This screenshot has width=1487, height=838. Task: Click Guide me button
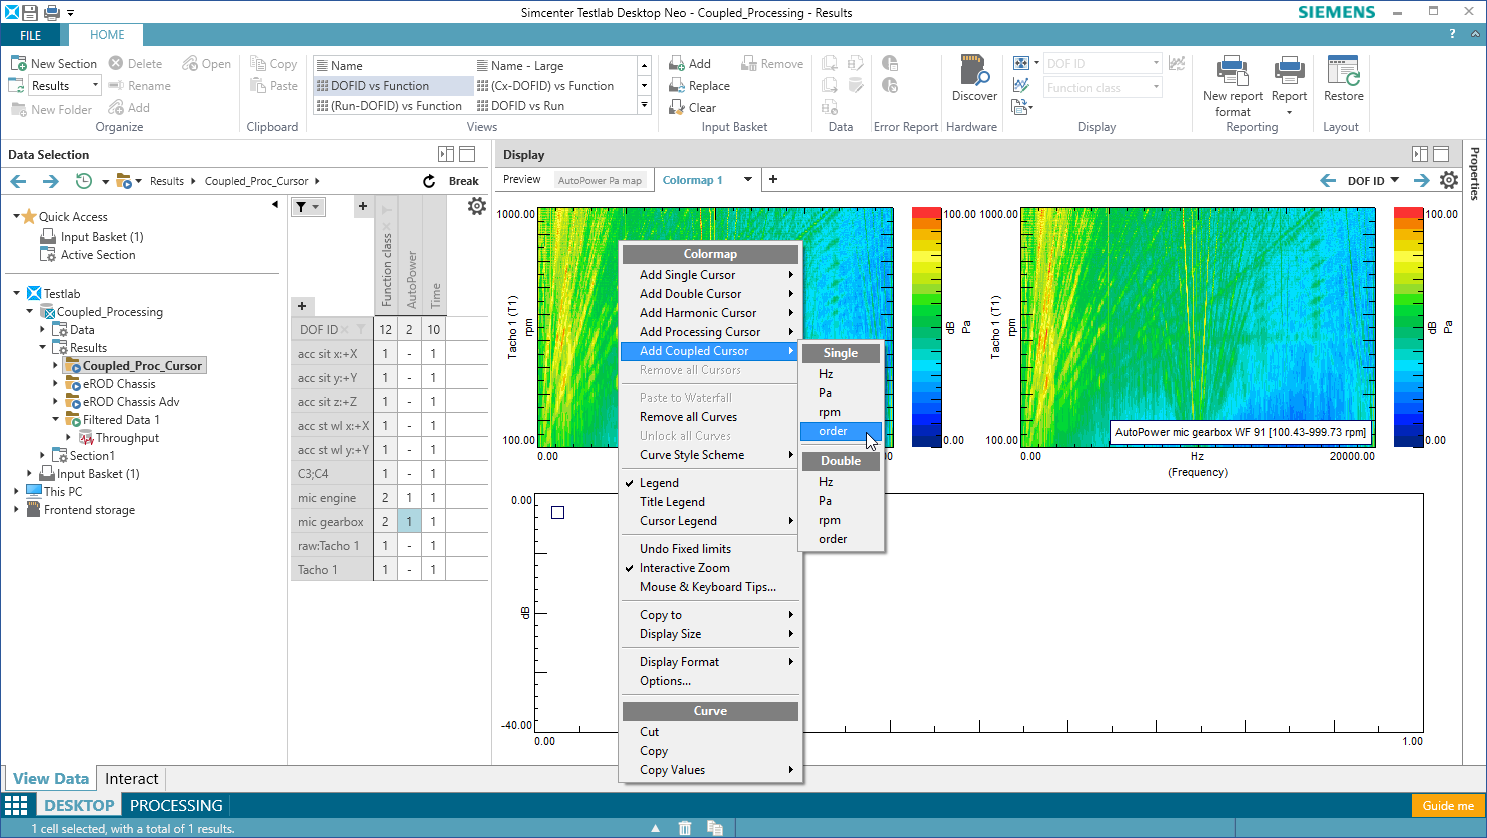click(x=1447, y=806)
